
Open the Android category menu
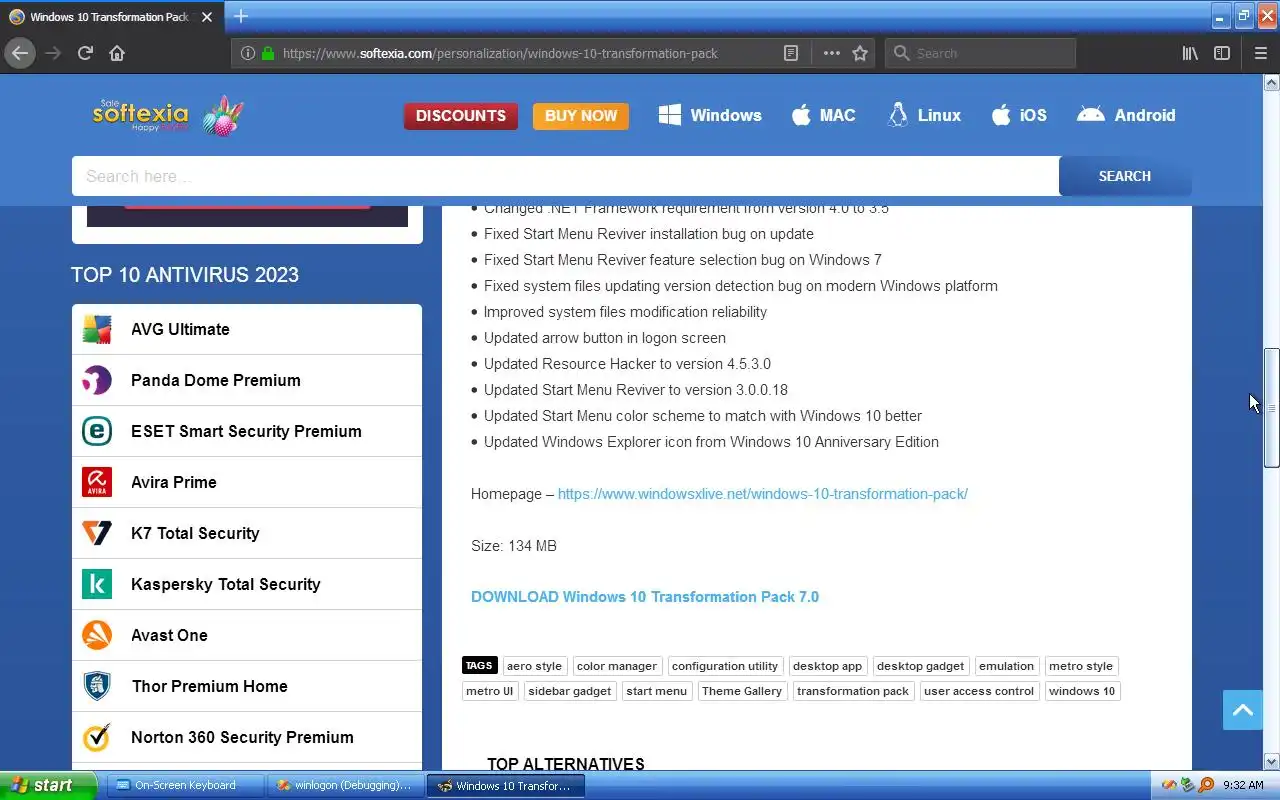[1126, 115]
